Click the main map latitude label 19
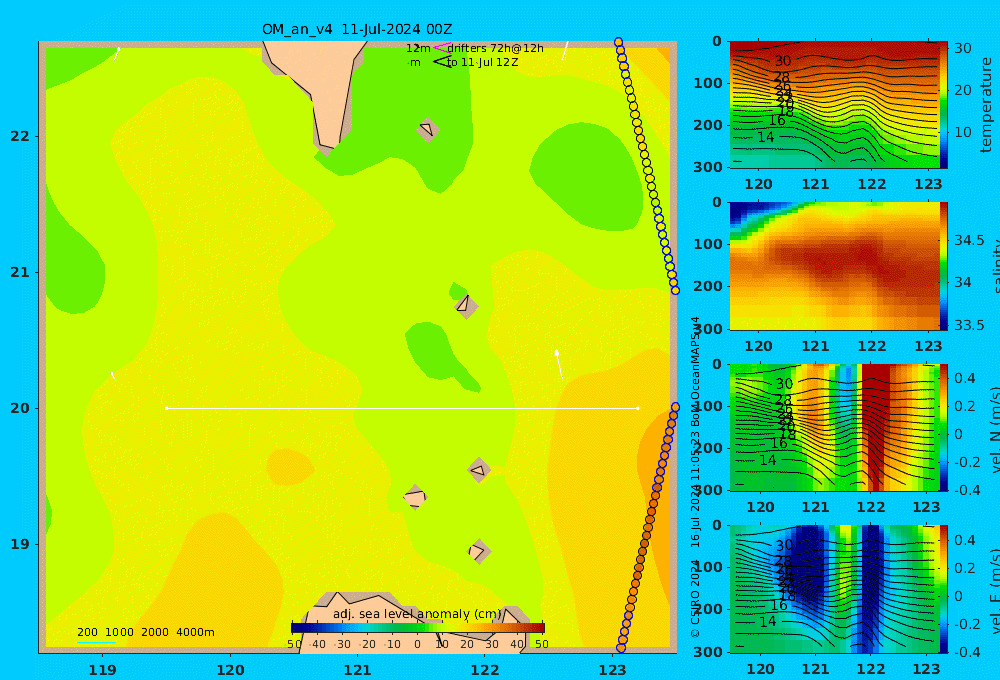Image resolution: width=1000 pixels, height=680 pixels. coord(20,544)
